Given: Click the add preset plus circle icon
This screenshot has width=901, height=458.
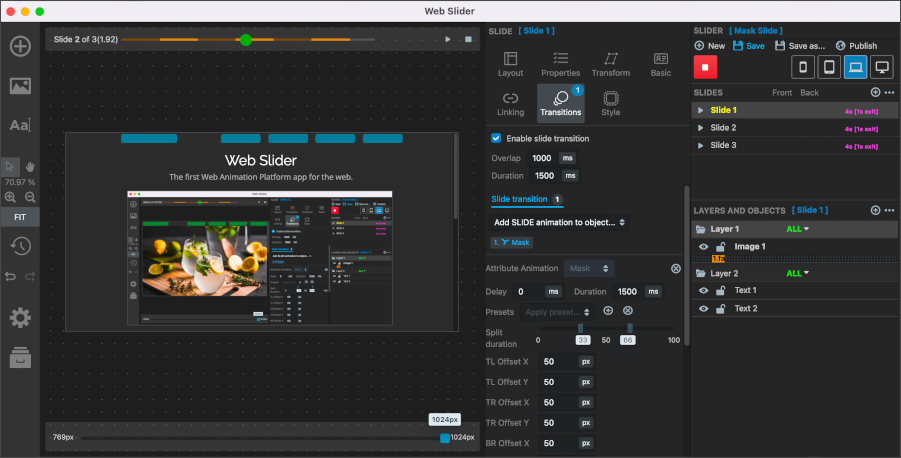Looking at the screenshot, I should [x=608, y=311].
